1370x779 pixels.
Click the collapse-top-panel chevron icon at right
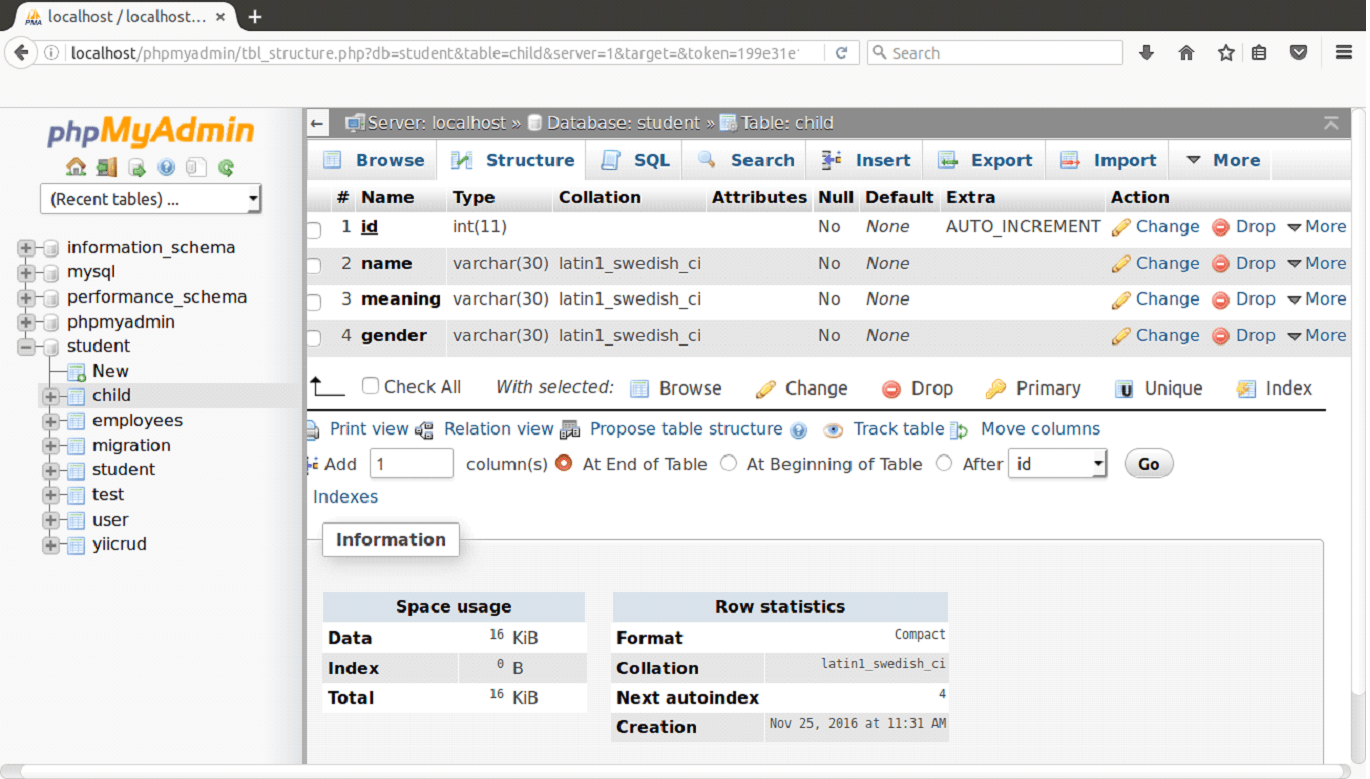click(x=1331, y=123)
